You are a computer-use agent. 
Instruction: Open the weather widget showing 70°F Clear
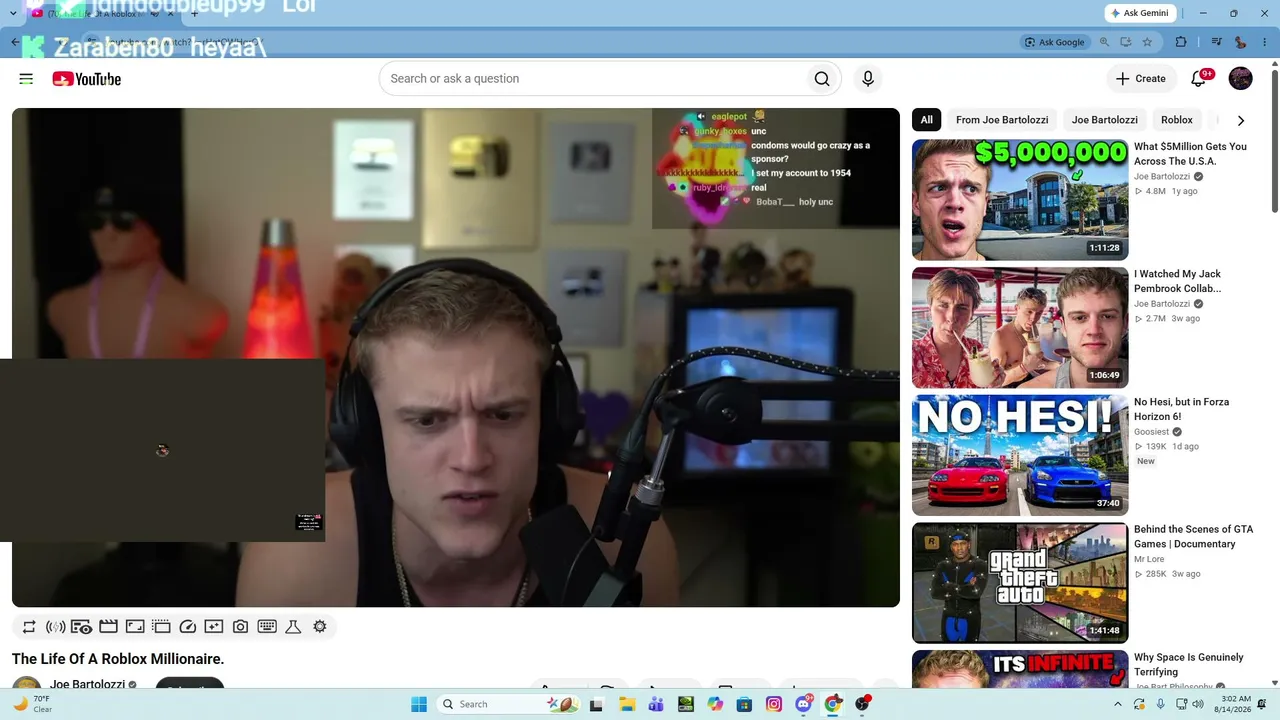point(32,704)
